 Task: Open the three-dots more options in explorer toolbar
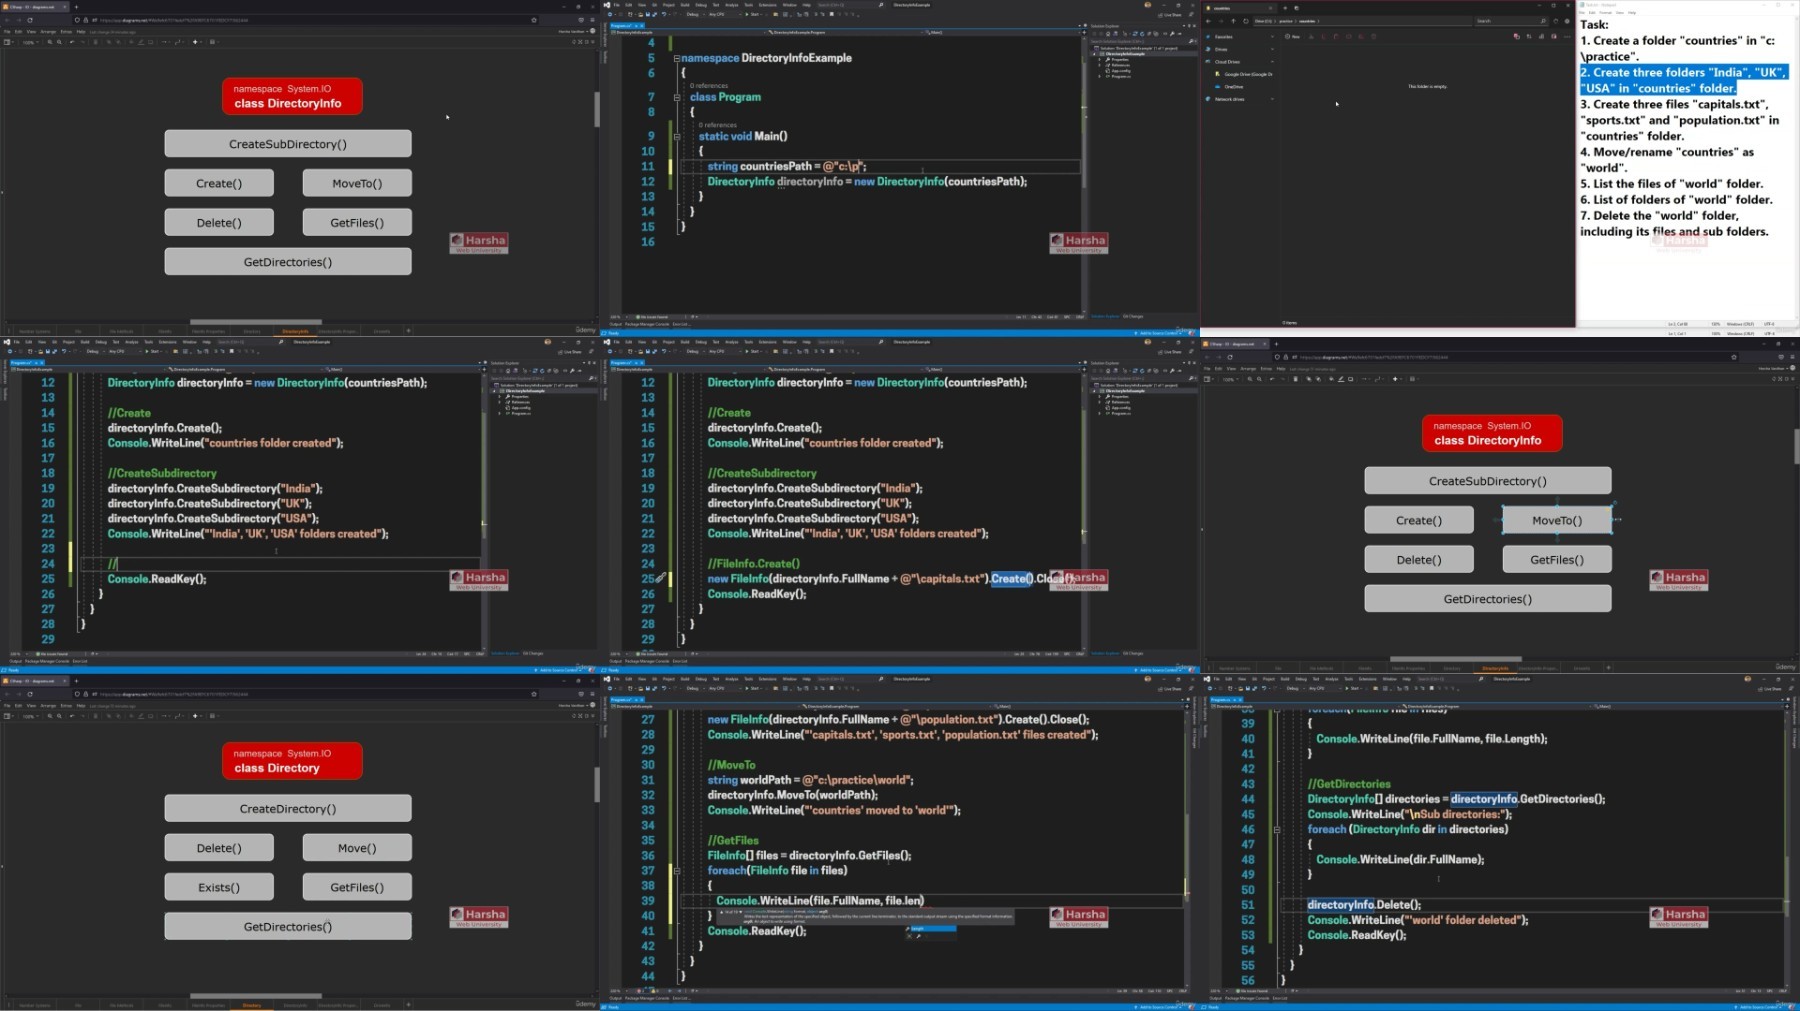click(1567, 37)
